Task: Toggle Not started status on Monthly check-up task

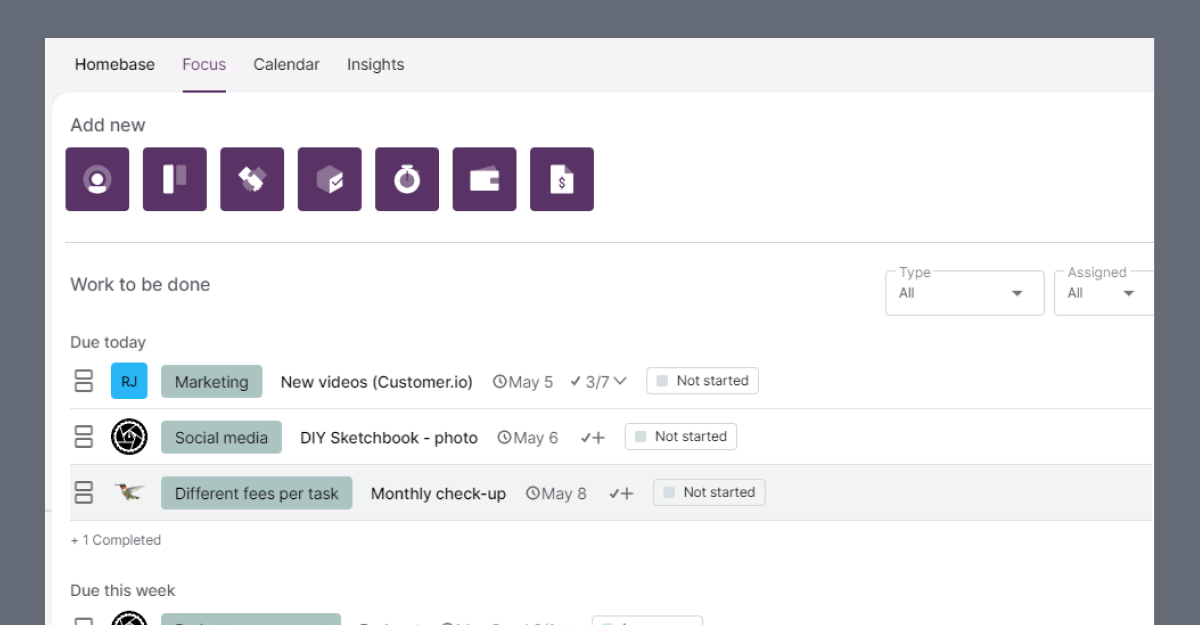Action: (x=709, y=493)
